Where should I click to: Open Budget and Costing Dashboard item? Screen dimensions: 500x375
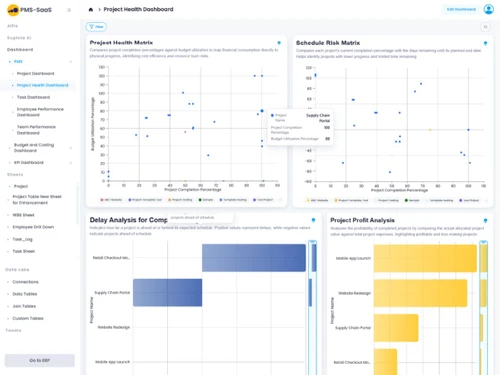[34, 148]
